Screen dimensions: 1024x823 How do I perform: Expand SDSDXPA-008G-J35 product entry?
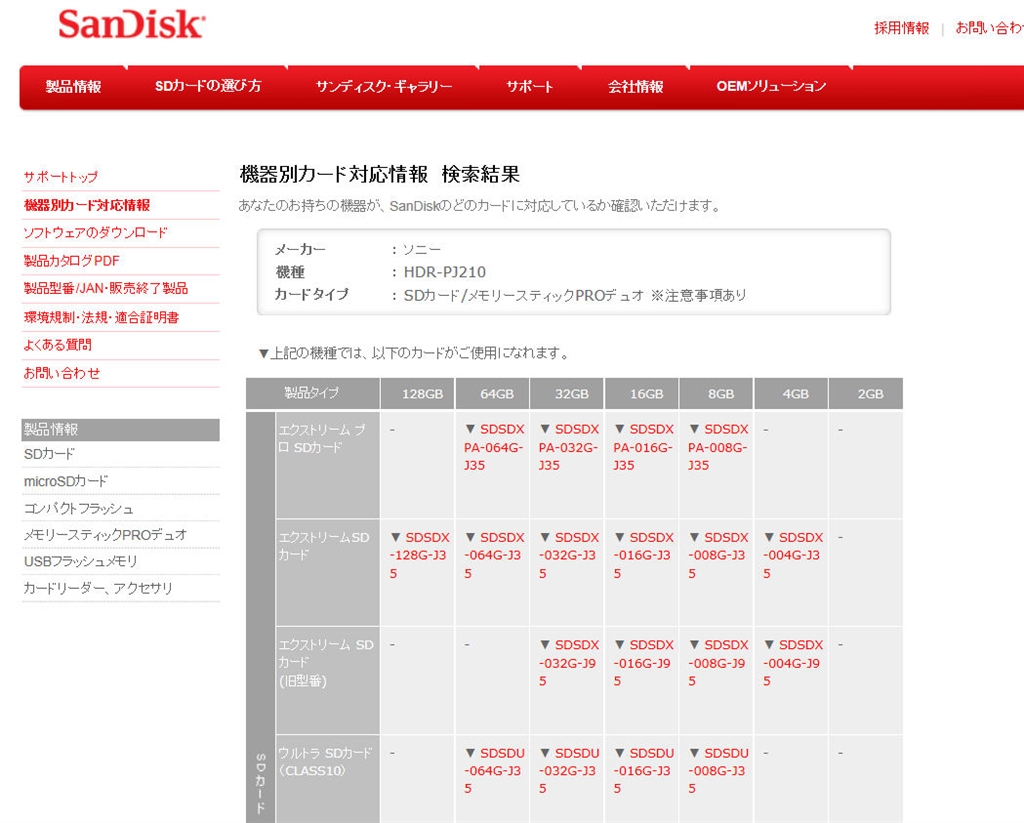(718, 447)
